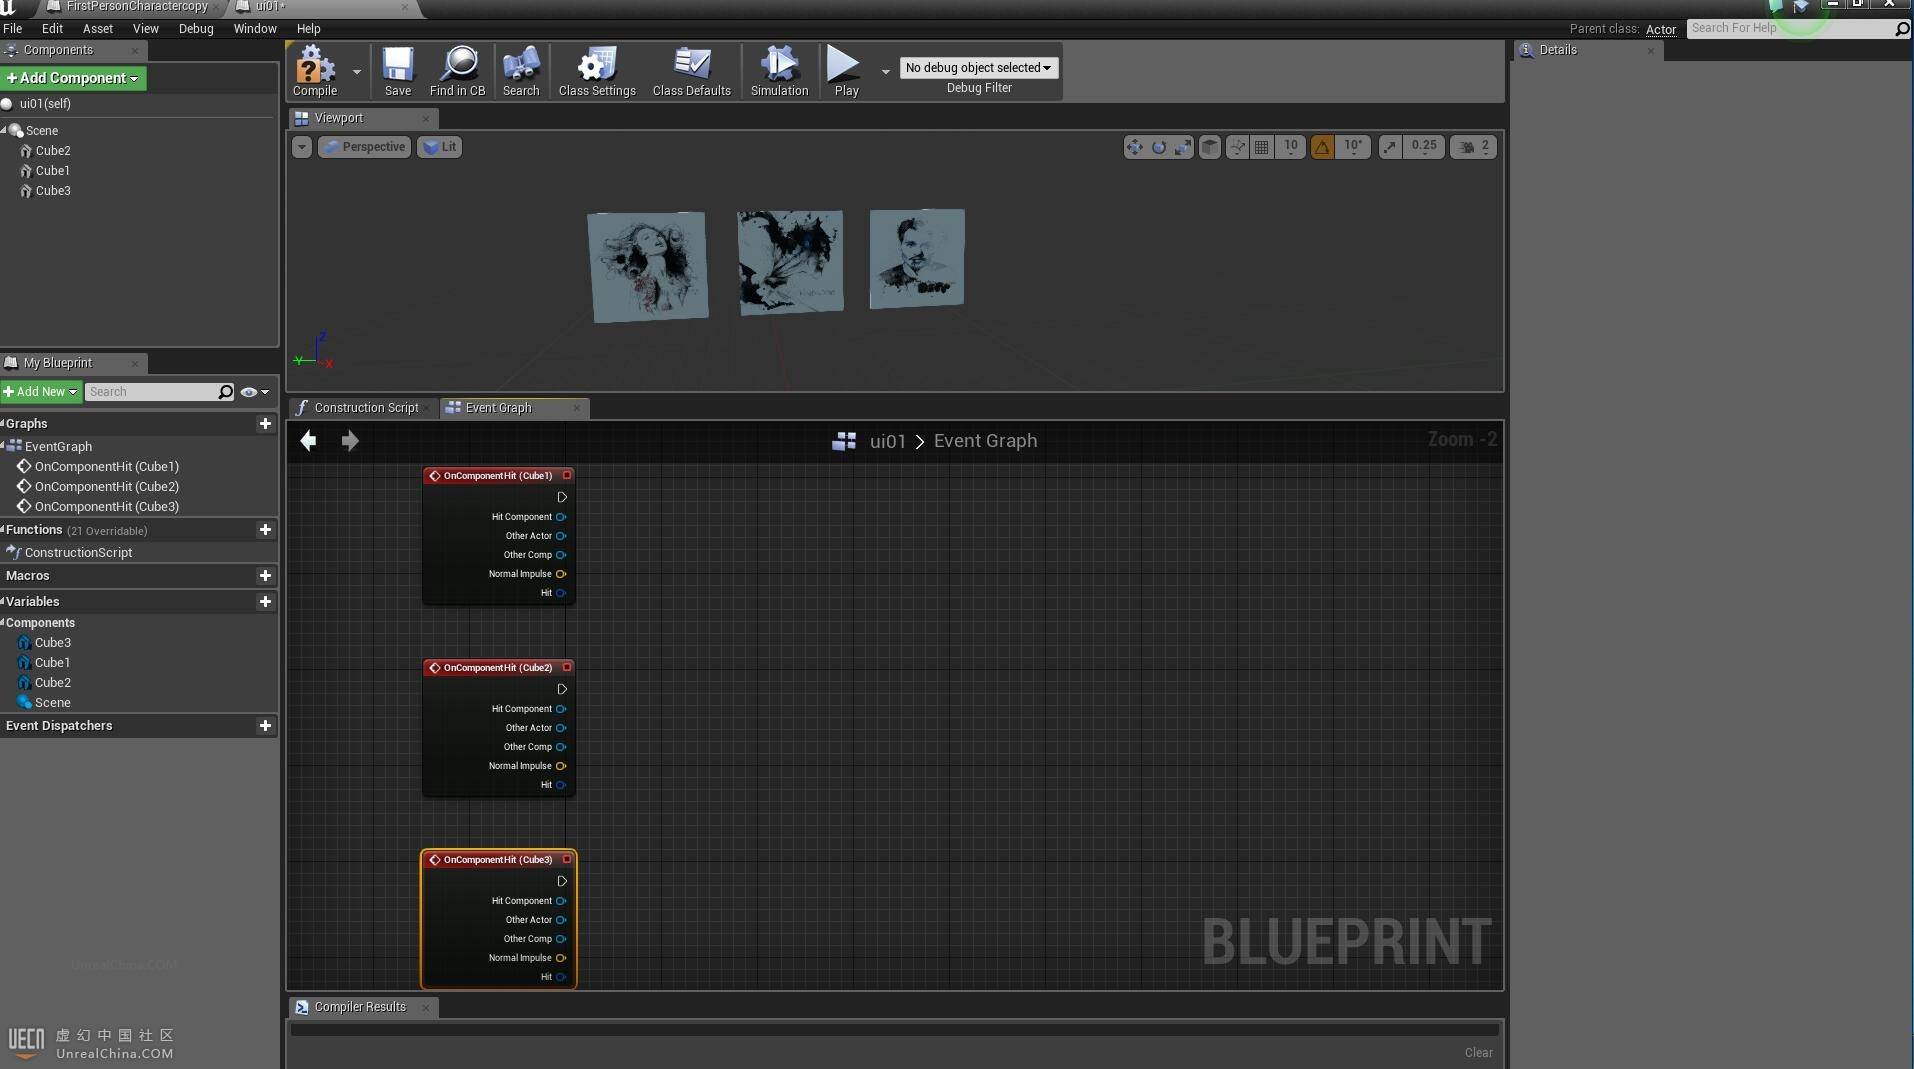1914x1069 pixels.
Task: Open Edit menu
Action: coord(53,29)
